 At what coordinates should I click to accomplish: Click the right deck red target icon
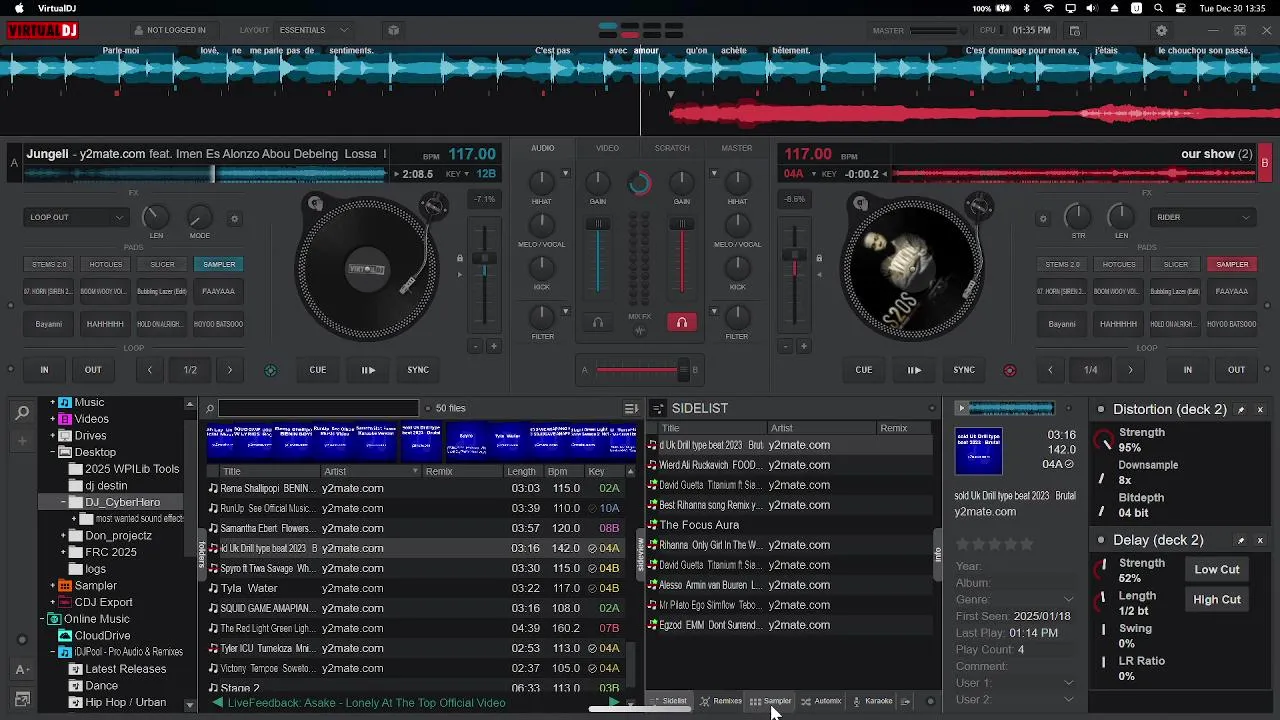[x=1009, y=370]
